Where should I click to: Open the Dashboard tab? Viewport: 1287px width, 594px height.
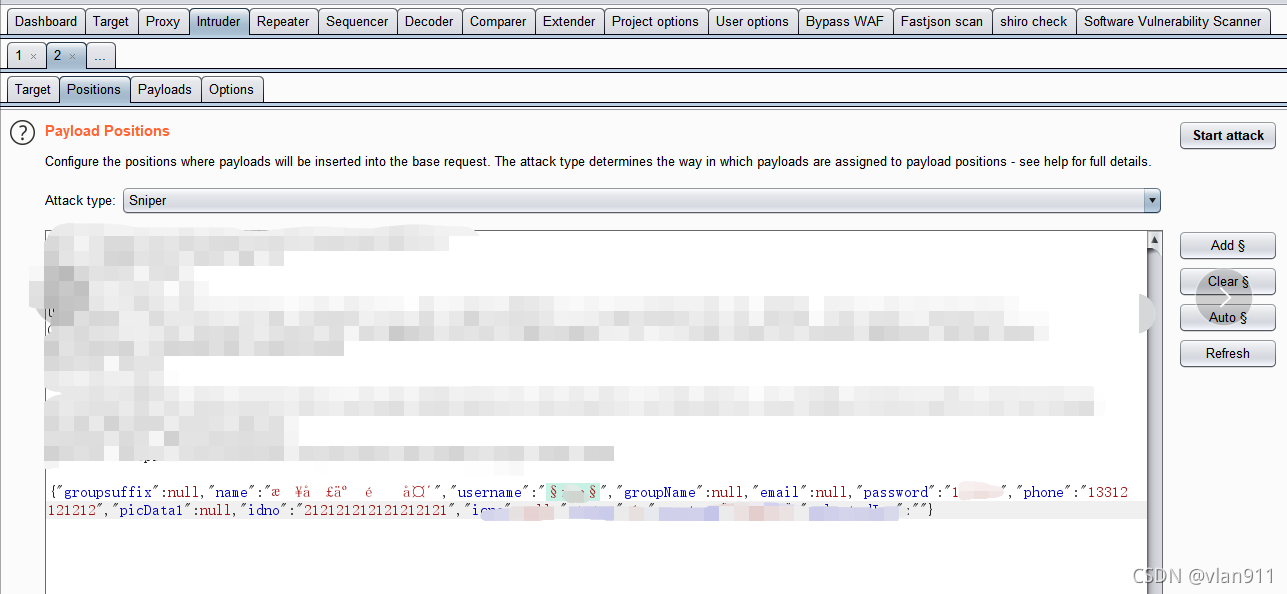(x=46, y=21)
